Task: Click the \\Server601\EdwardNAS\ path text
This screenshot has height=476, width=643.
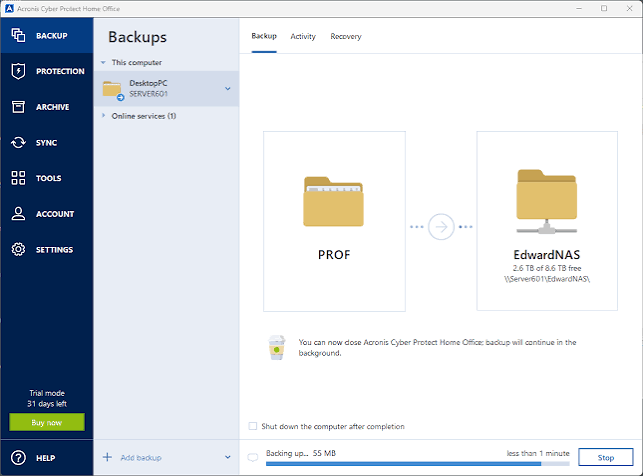Action: (x=547, y=279)
